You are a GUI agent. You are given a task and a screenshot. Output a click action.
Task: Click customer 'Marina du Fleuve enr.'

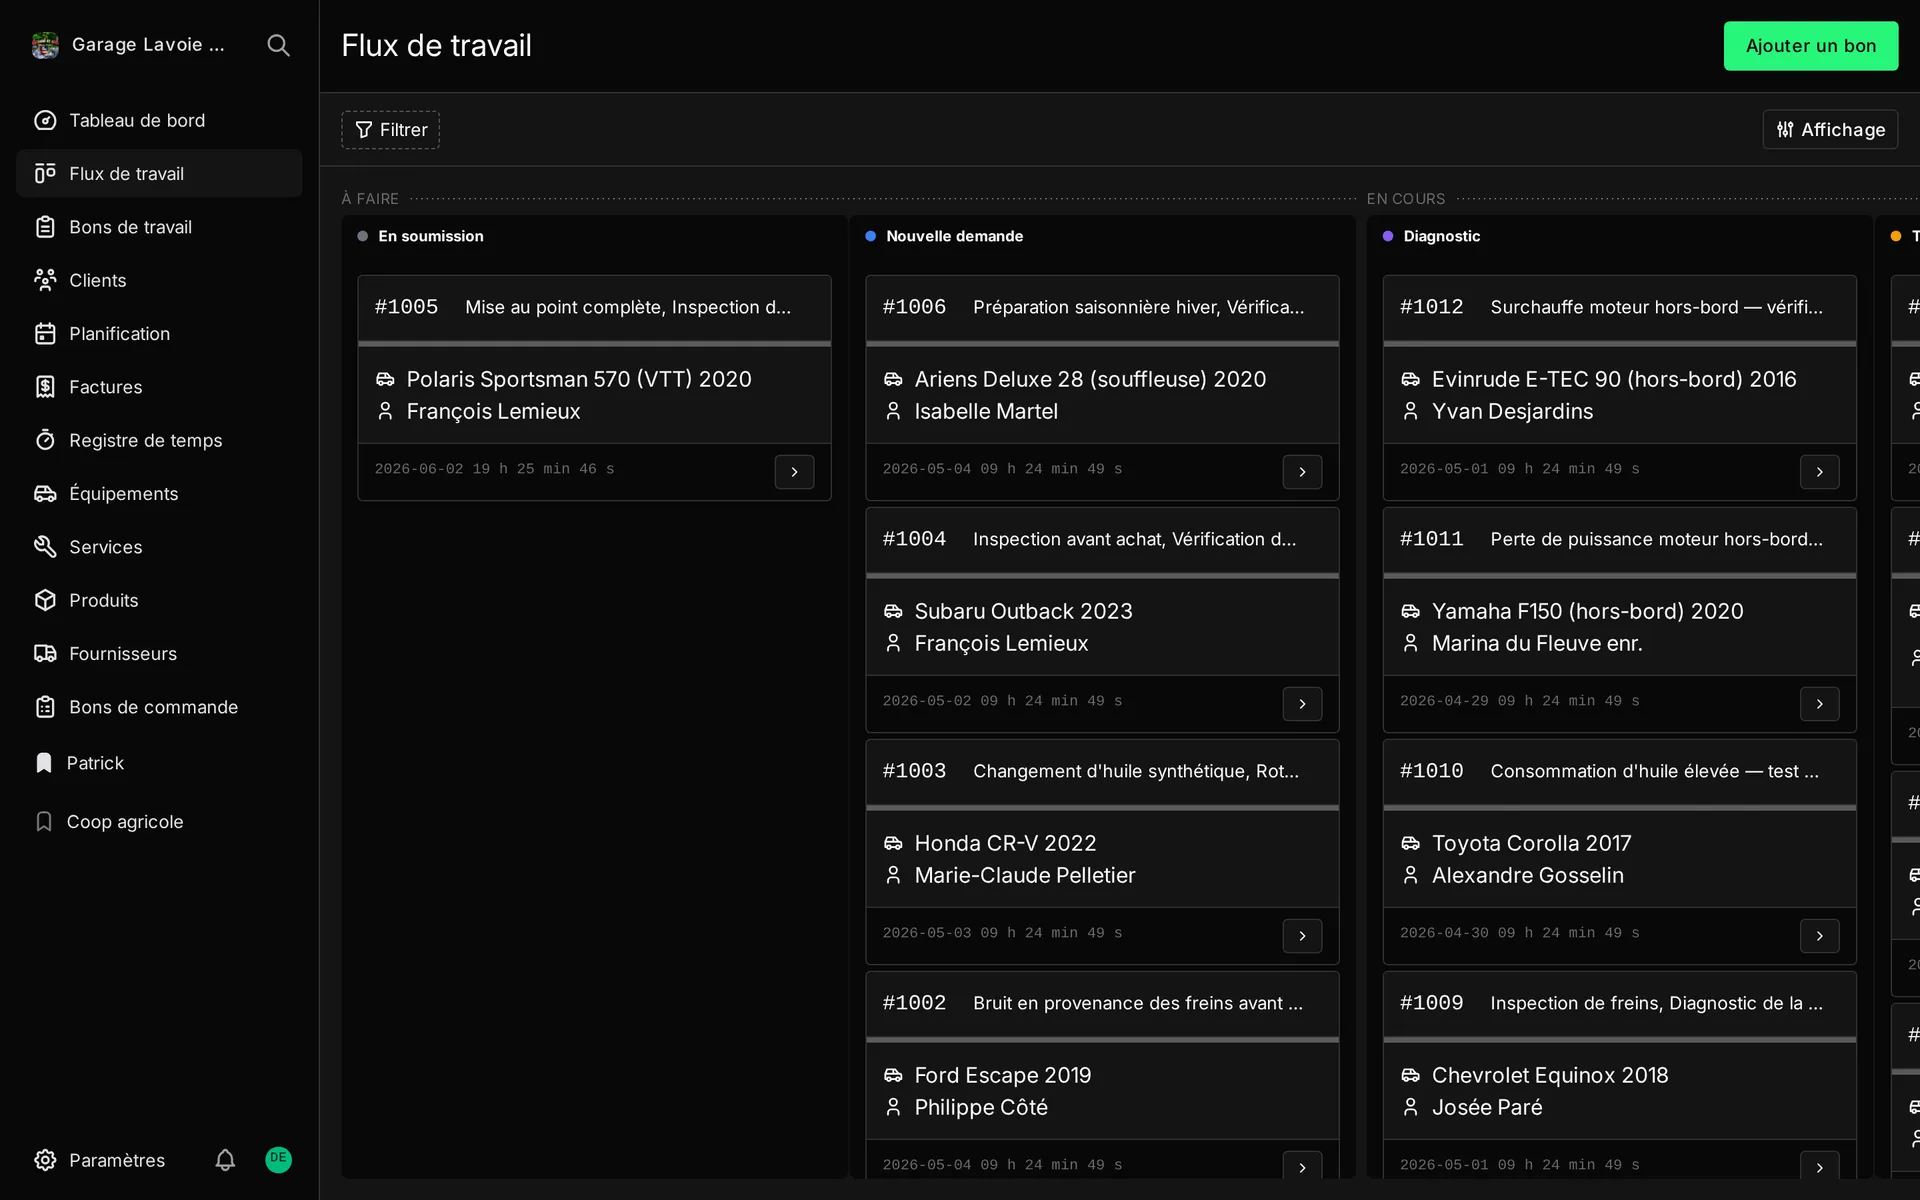pos(1537,643)
